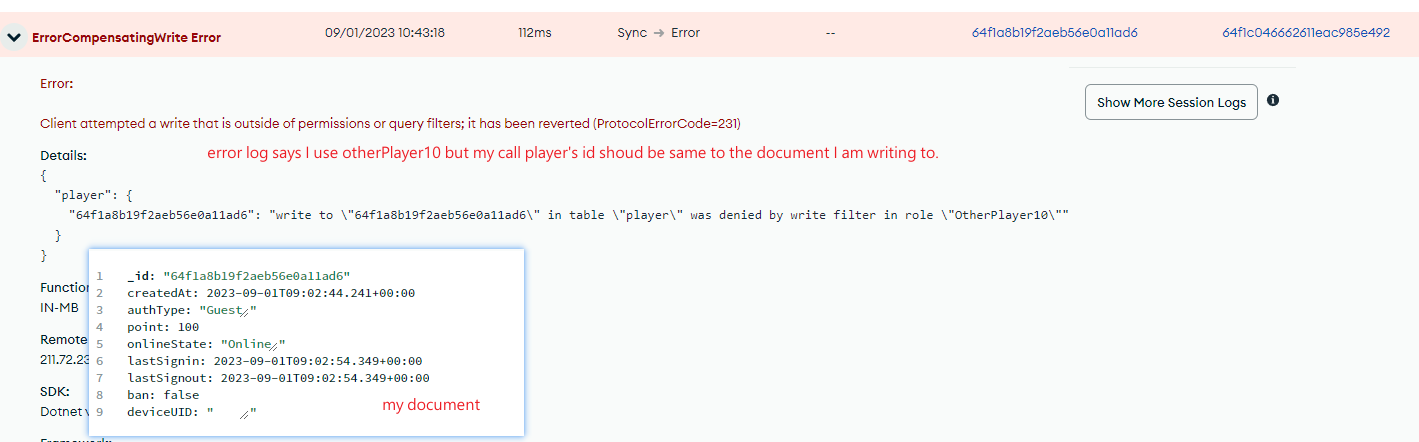Open user ID link 64f1a8b19f2aeb56e0a11ad6

tap(1054, 33)
